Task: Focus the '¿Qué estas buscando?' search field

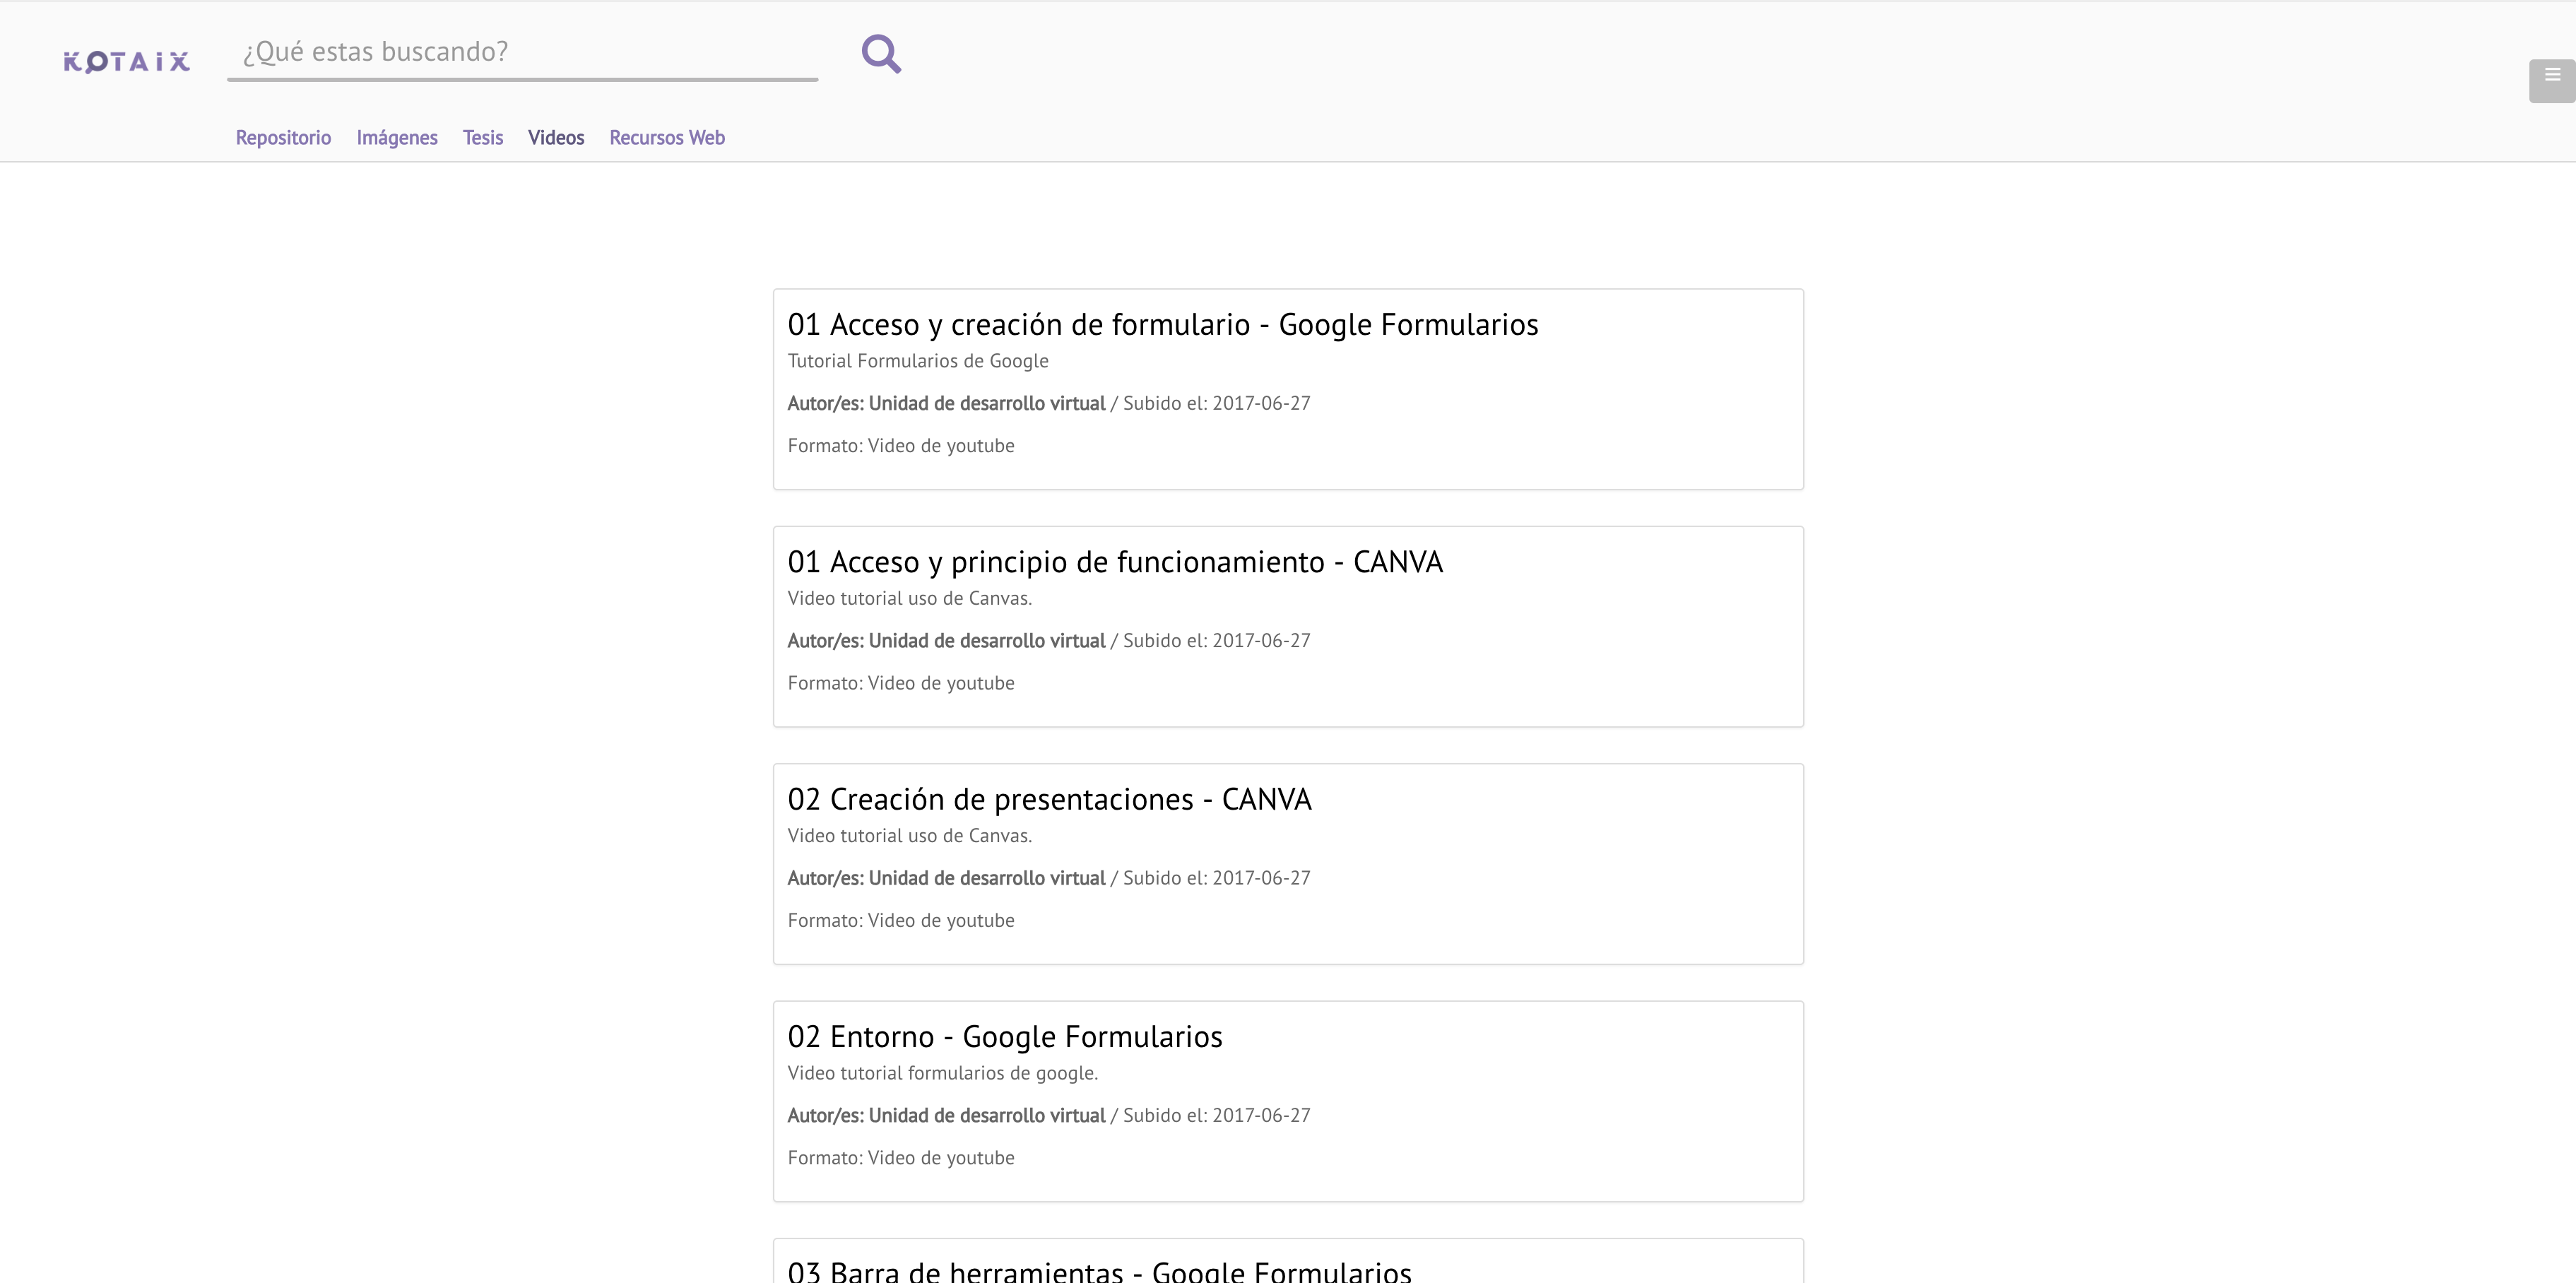Action: pos(522,54)
